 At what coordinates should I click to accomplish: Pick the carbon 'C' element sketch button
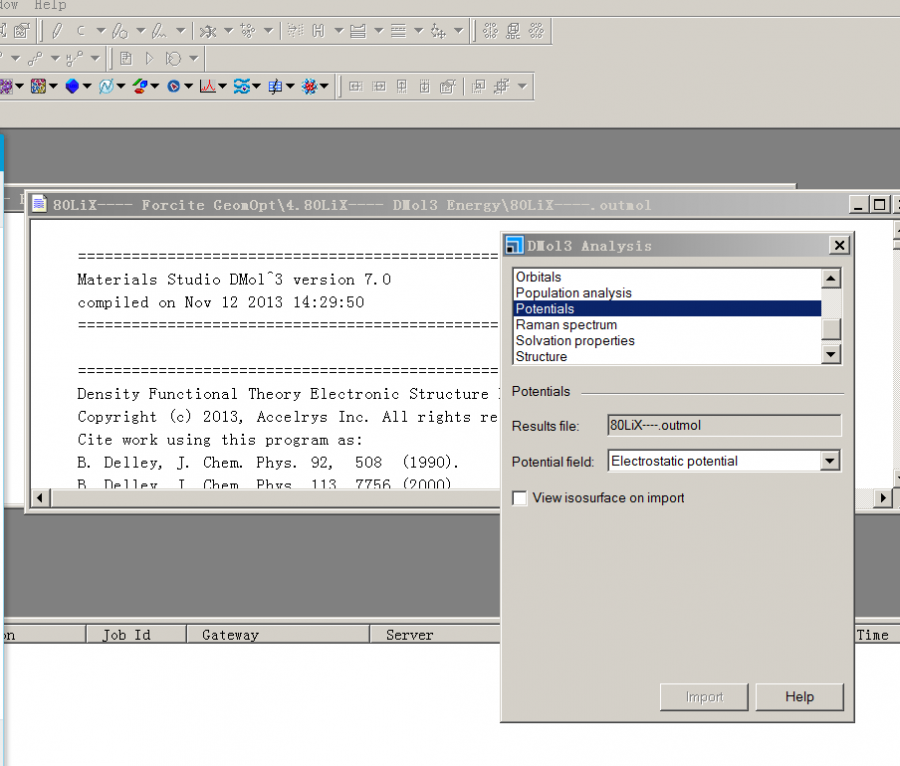pos(81,30)
